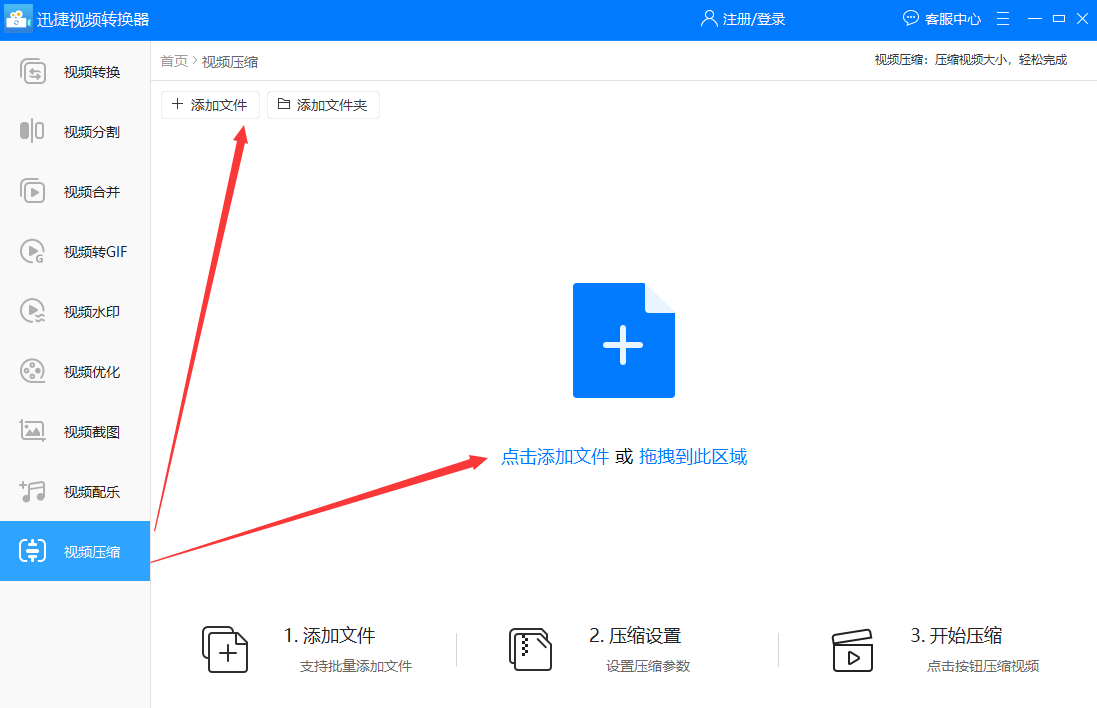The image size is (1097, 708).
Task: Click the 压缩视频大小，轻松完成 description text
Action: click(1001, 60)
